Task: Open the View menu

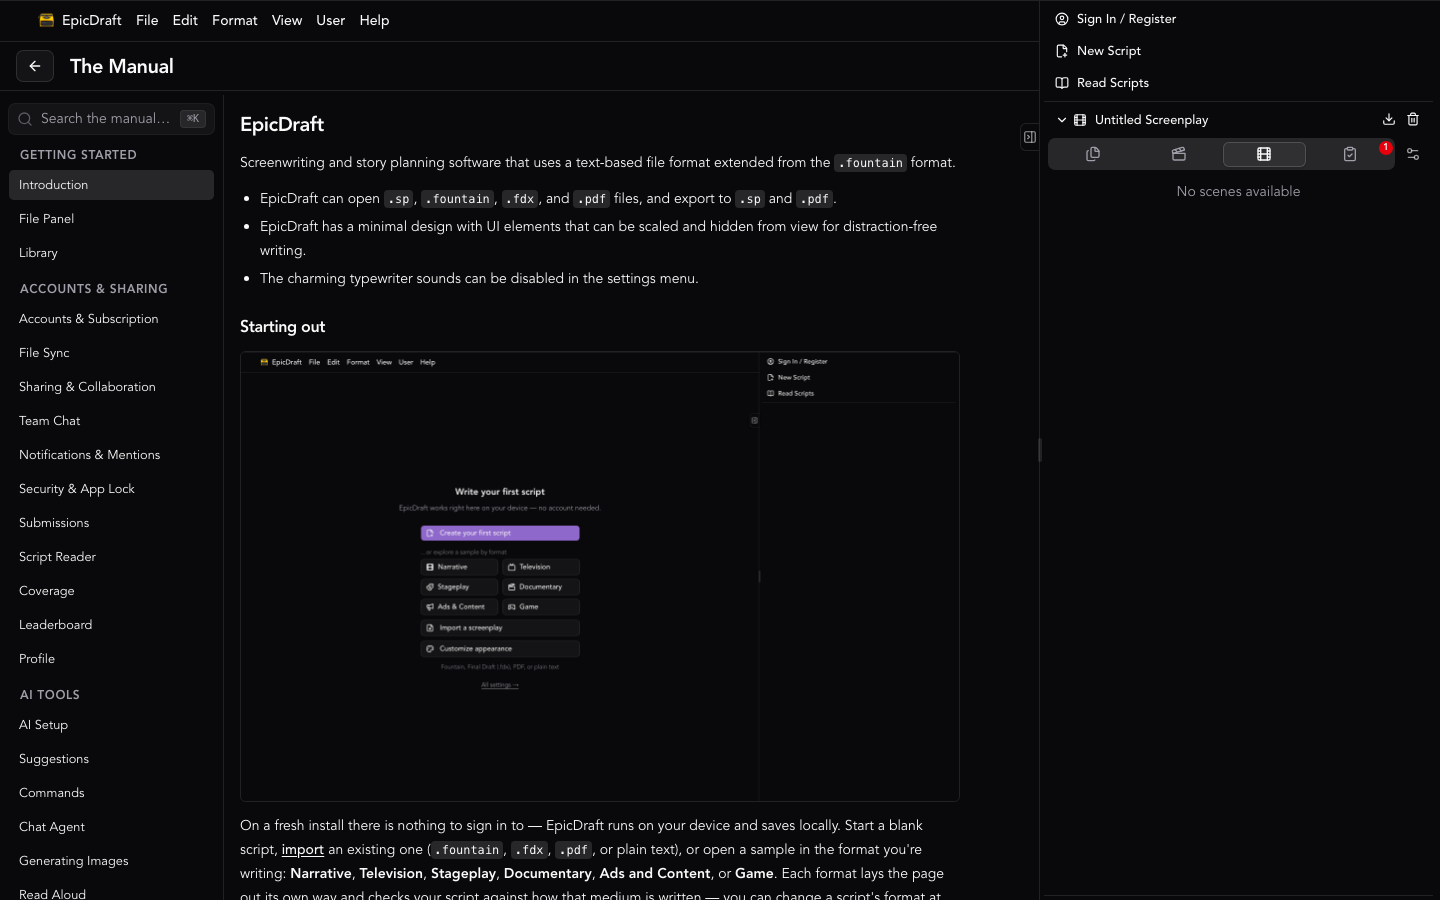Action: pos(287,20)
